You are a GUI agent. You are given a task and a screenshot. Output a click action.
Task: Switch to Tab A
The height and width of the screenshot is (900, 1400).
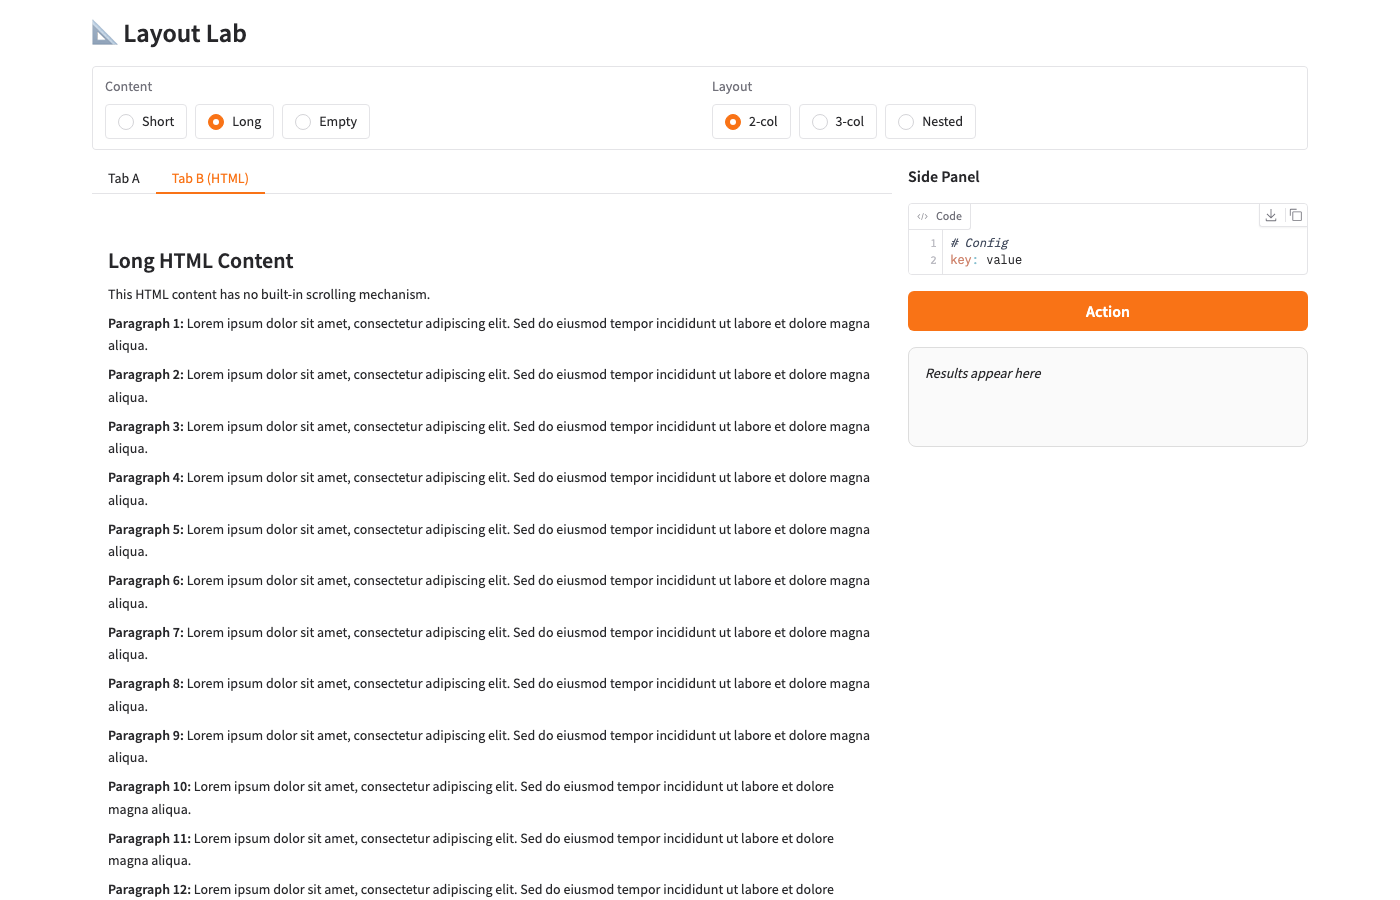coord(124,178)
